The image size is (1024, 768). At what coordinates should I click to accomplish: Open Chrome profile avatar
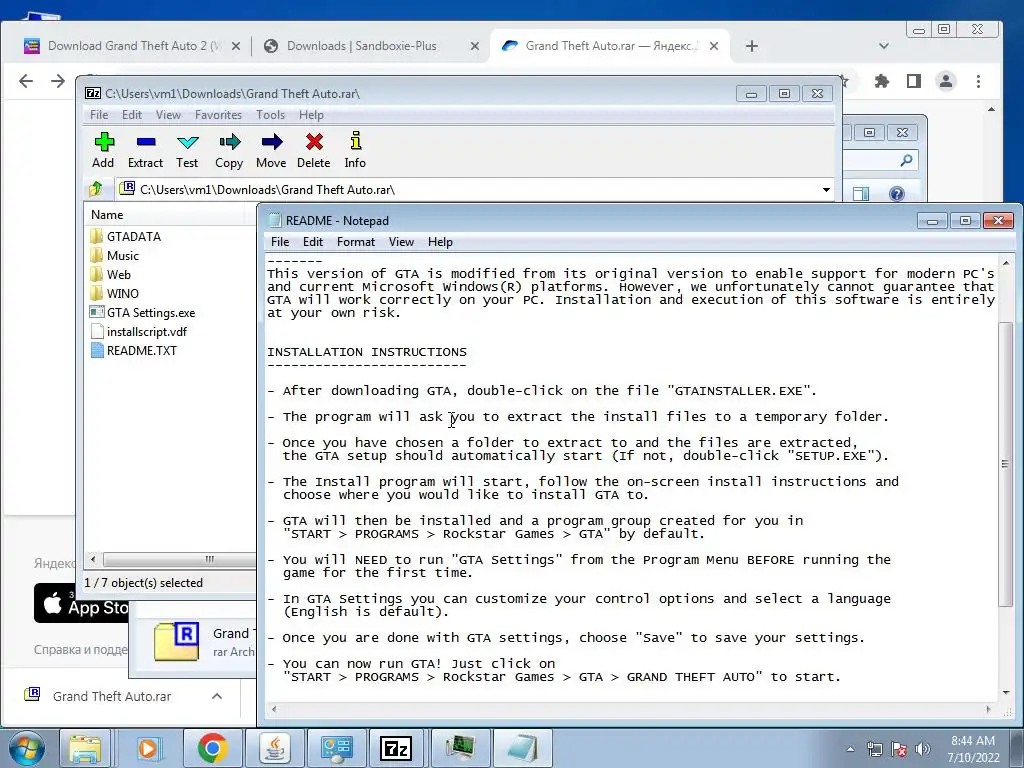946,81
